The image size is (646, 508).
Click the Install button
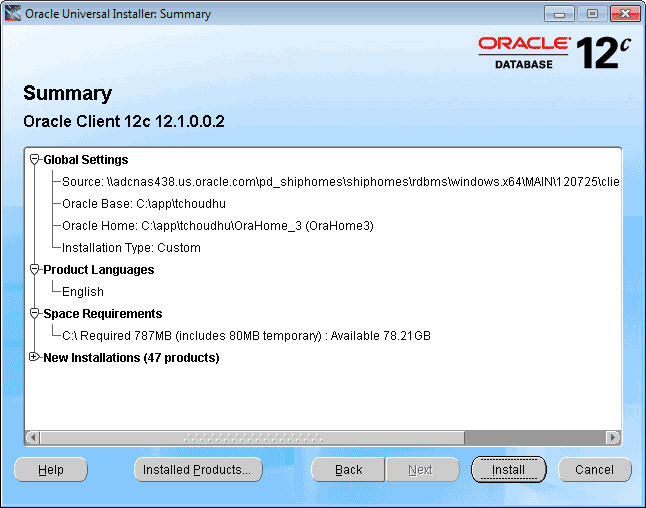point(508,469)
